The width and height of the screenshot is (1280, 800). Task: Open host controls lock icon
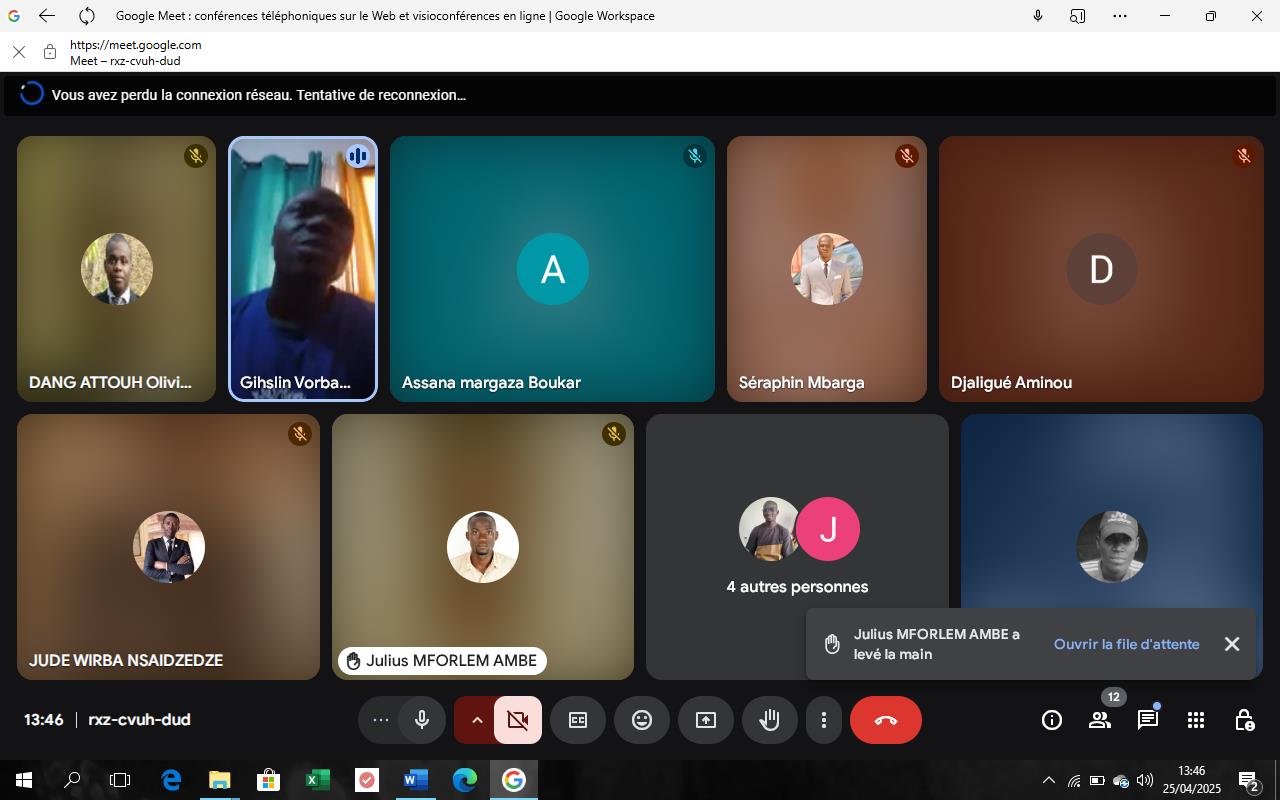[x=1244, y=720]
